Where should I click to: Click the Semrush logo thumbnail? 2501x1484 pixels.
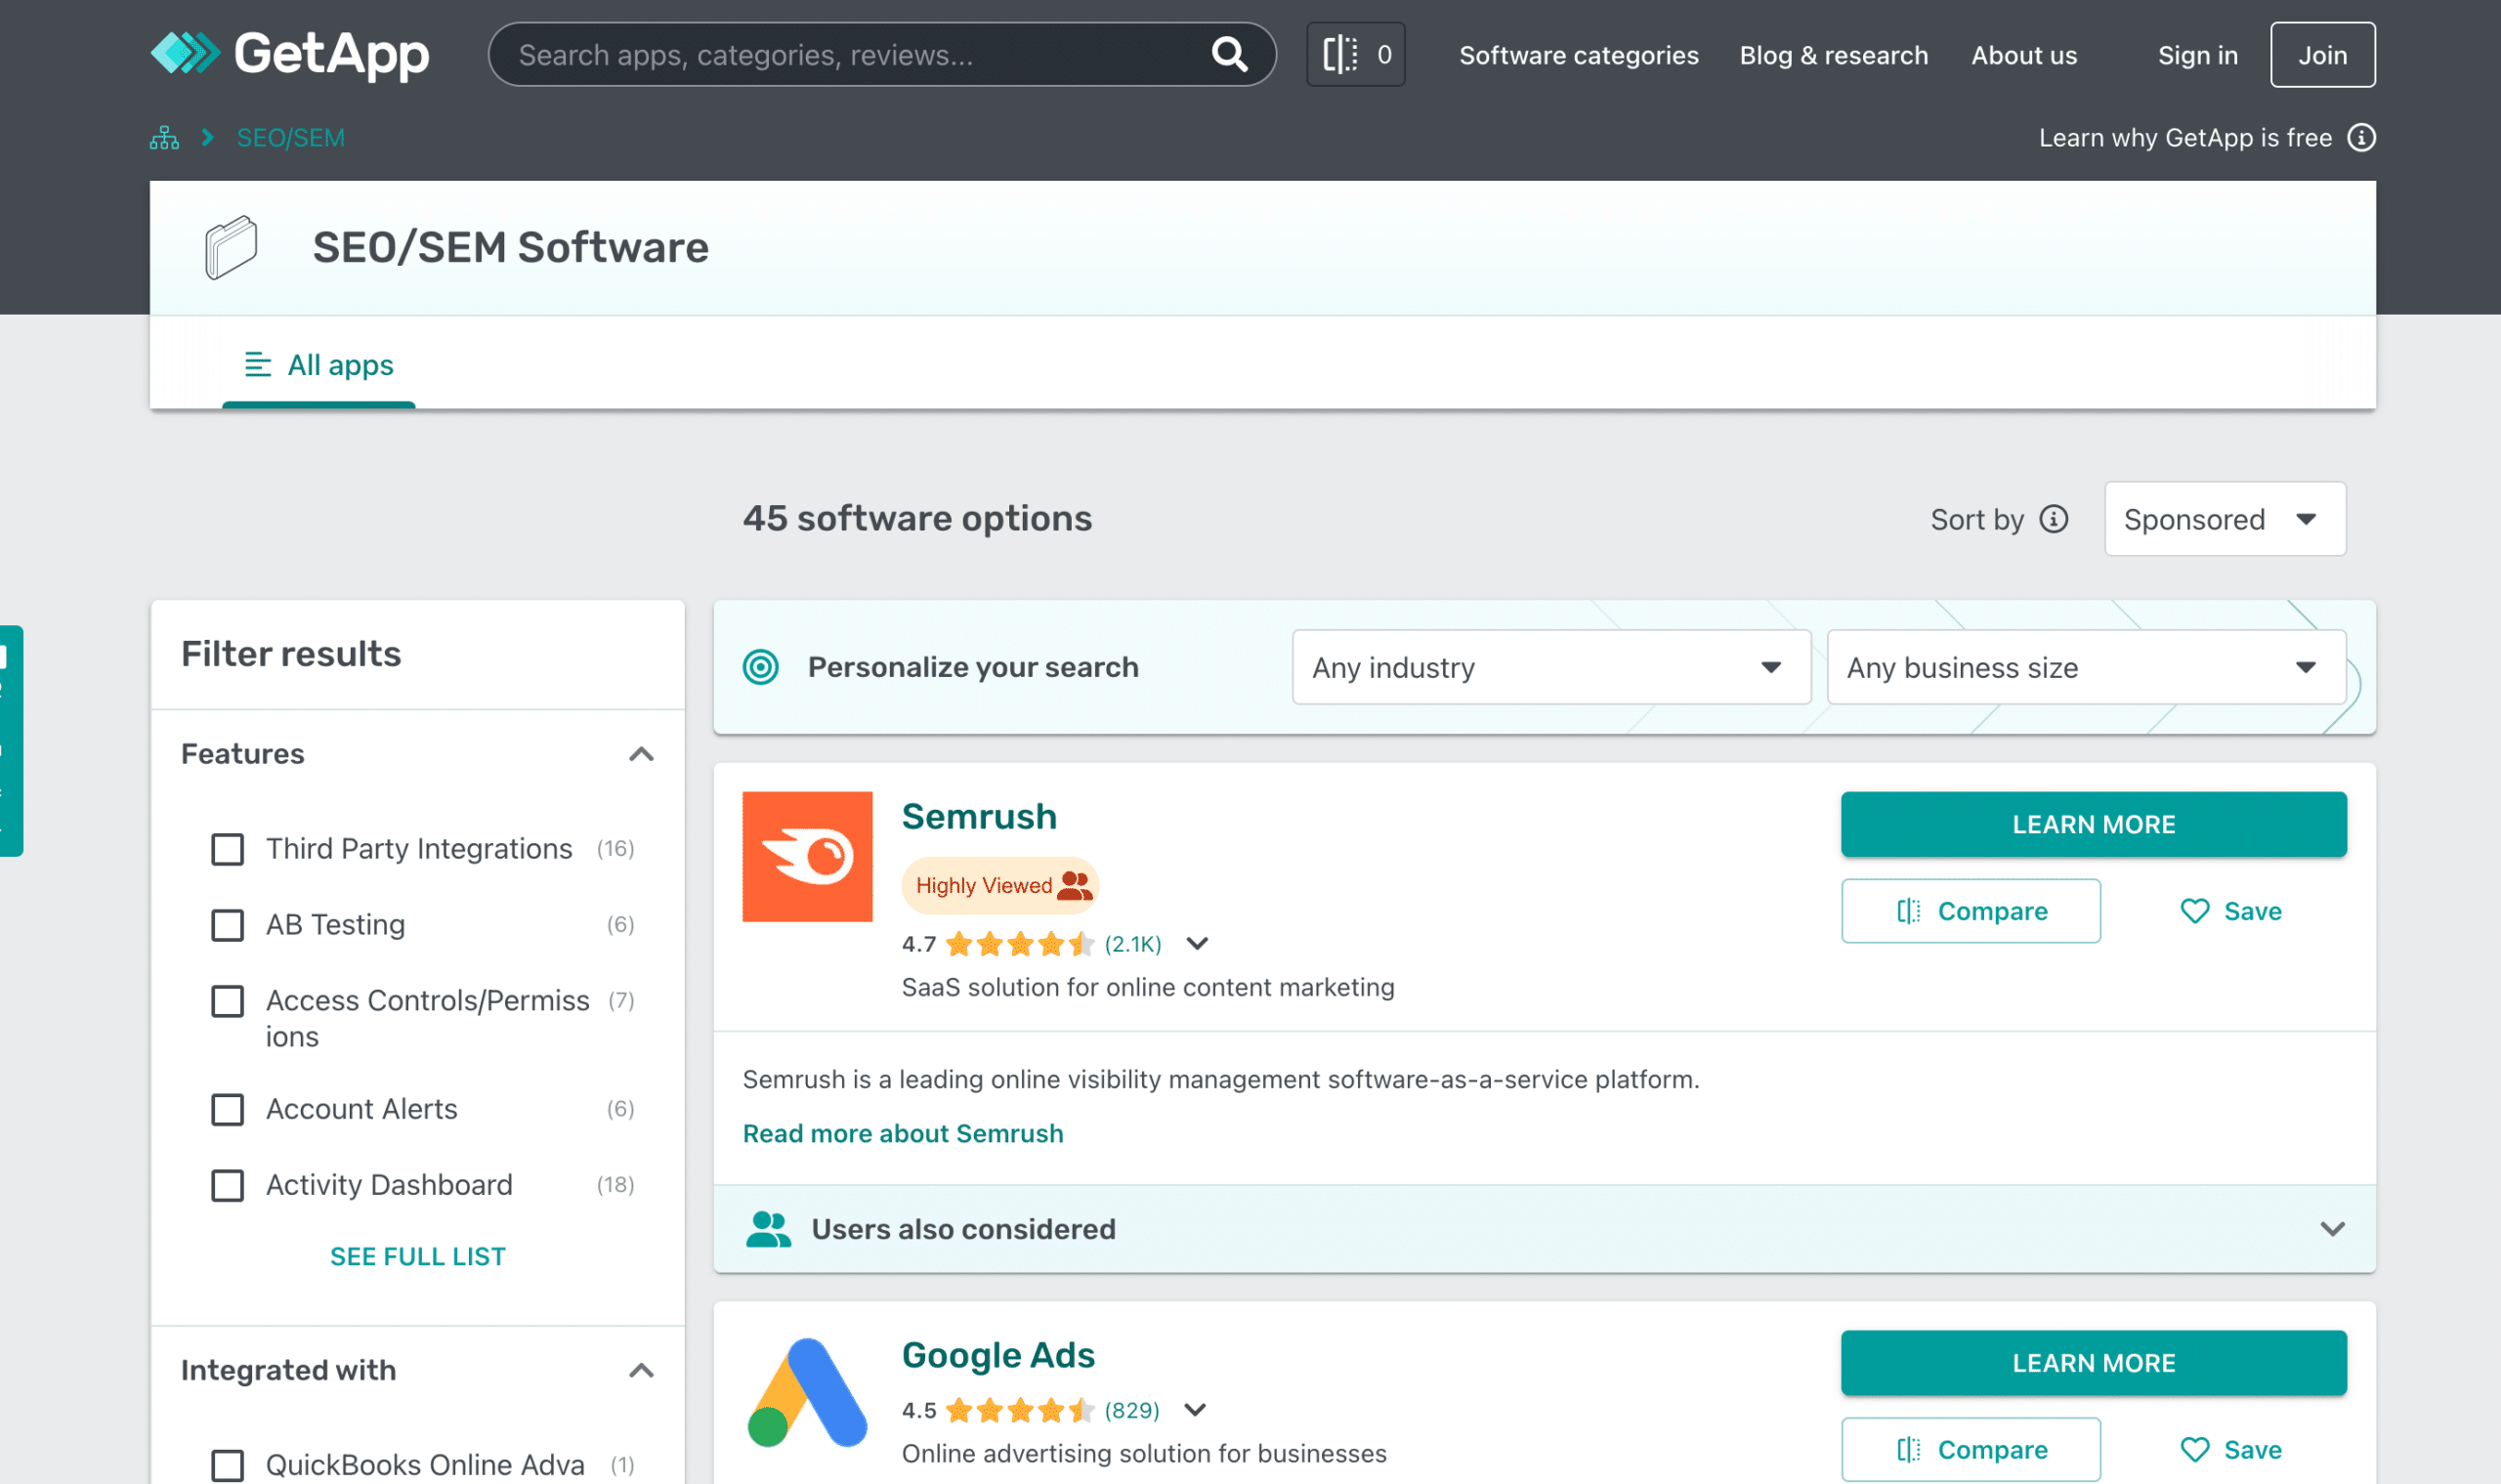[x=807, y=857]
